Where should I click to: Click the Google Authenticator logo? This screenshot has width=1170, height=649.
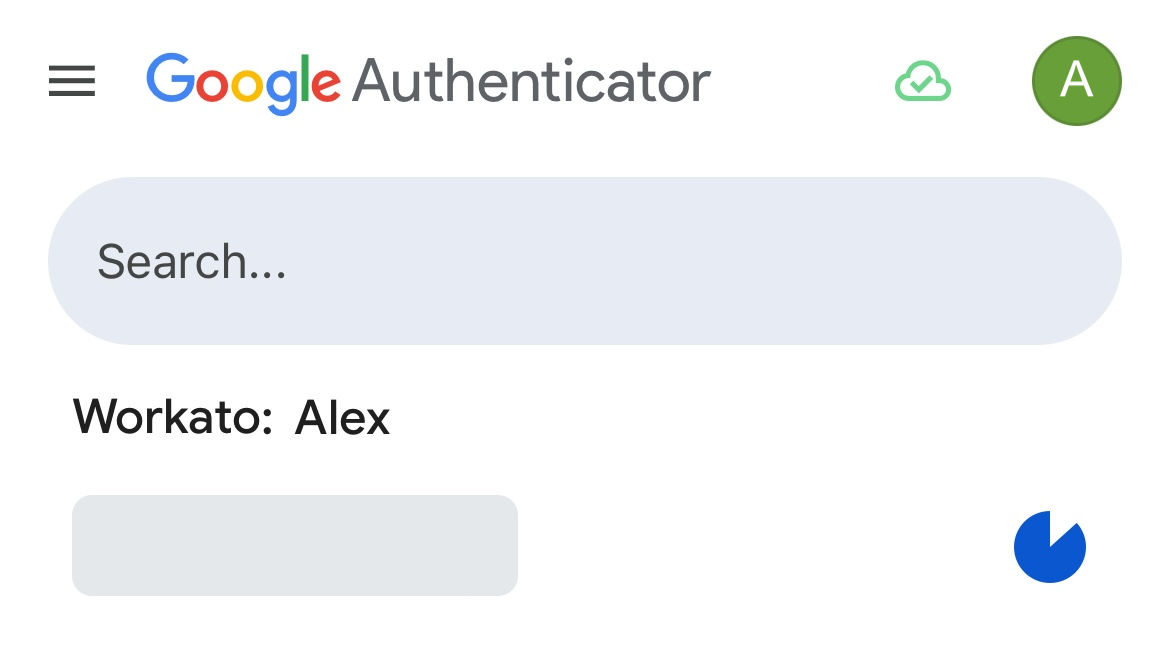point(428,81)
